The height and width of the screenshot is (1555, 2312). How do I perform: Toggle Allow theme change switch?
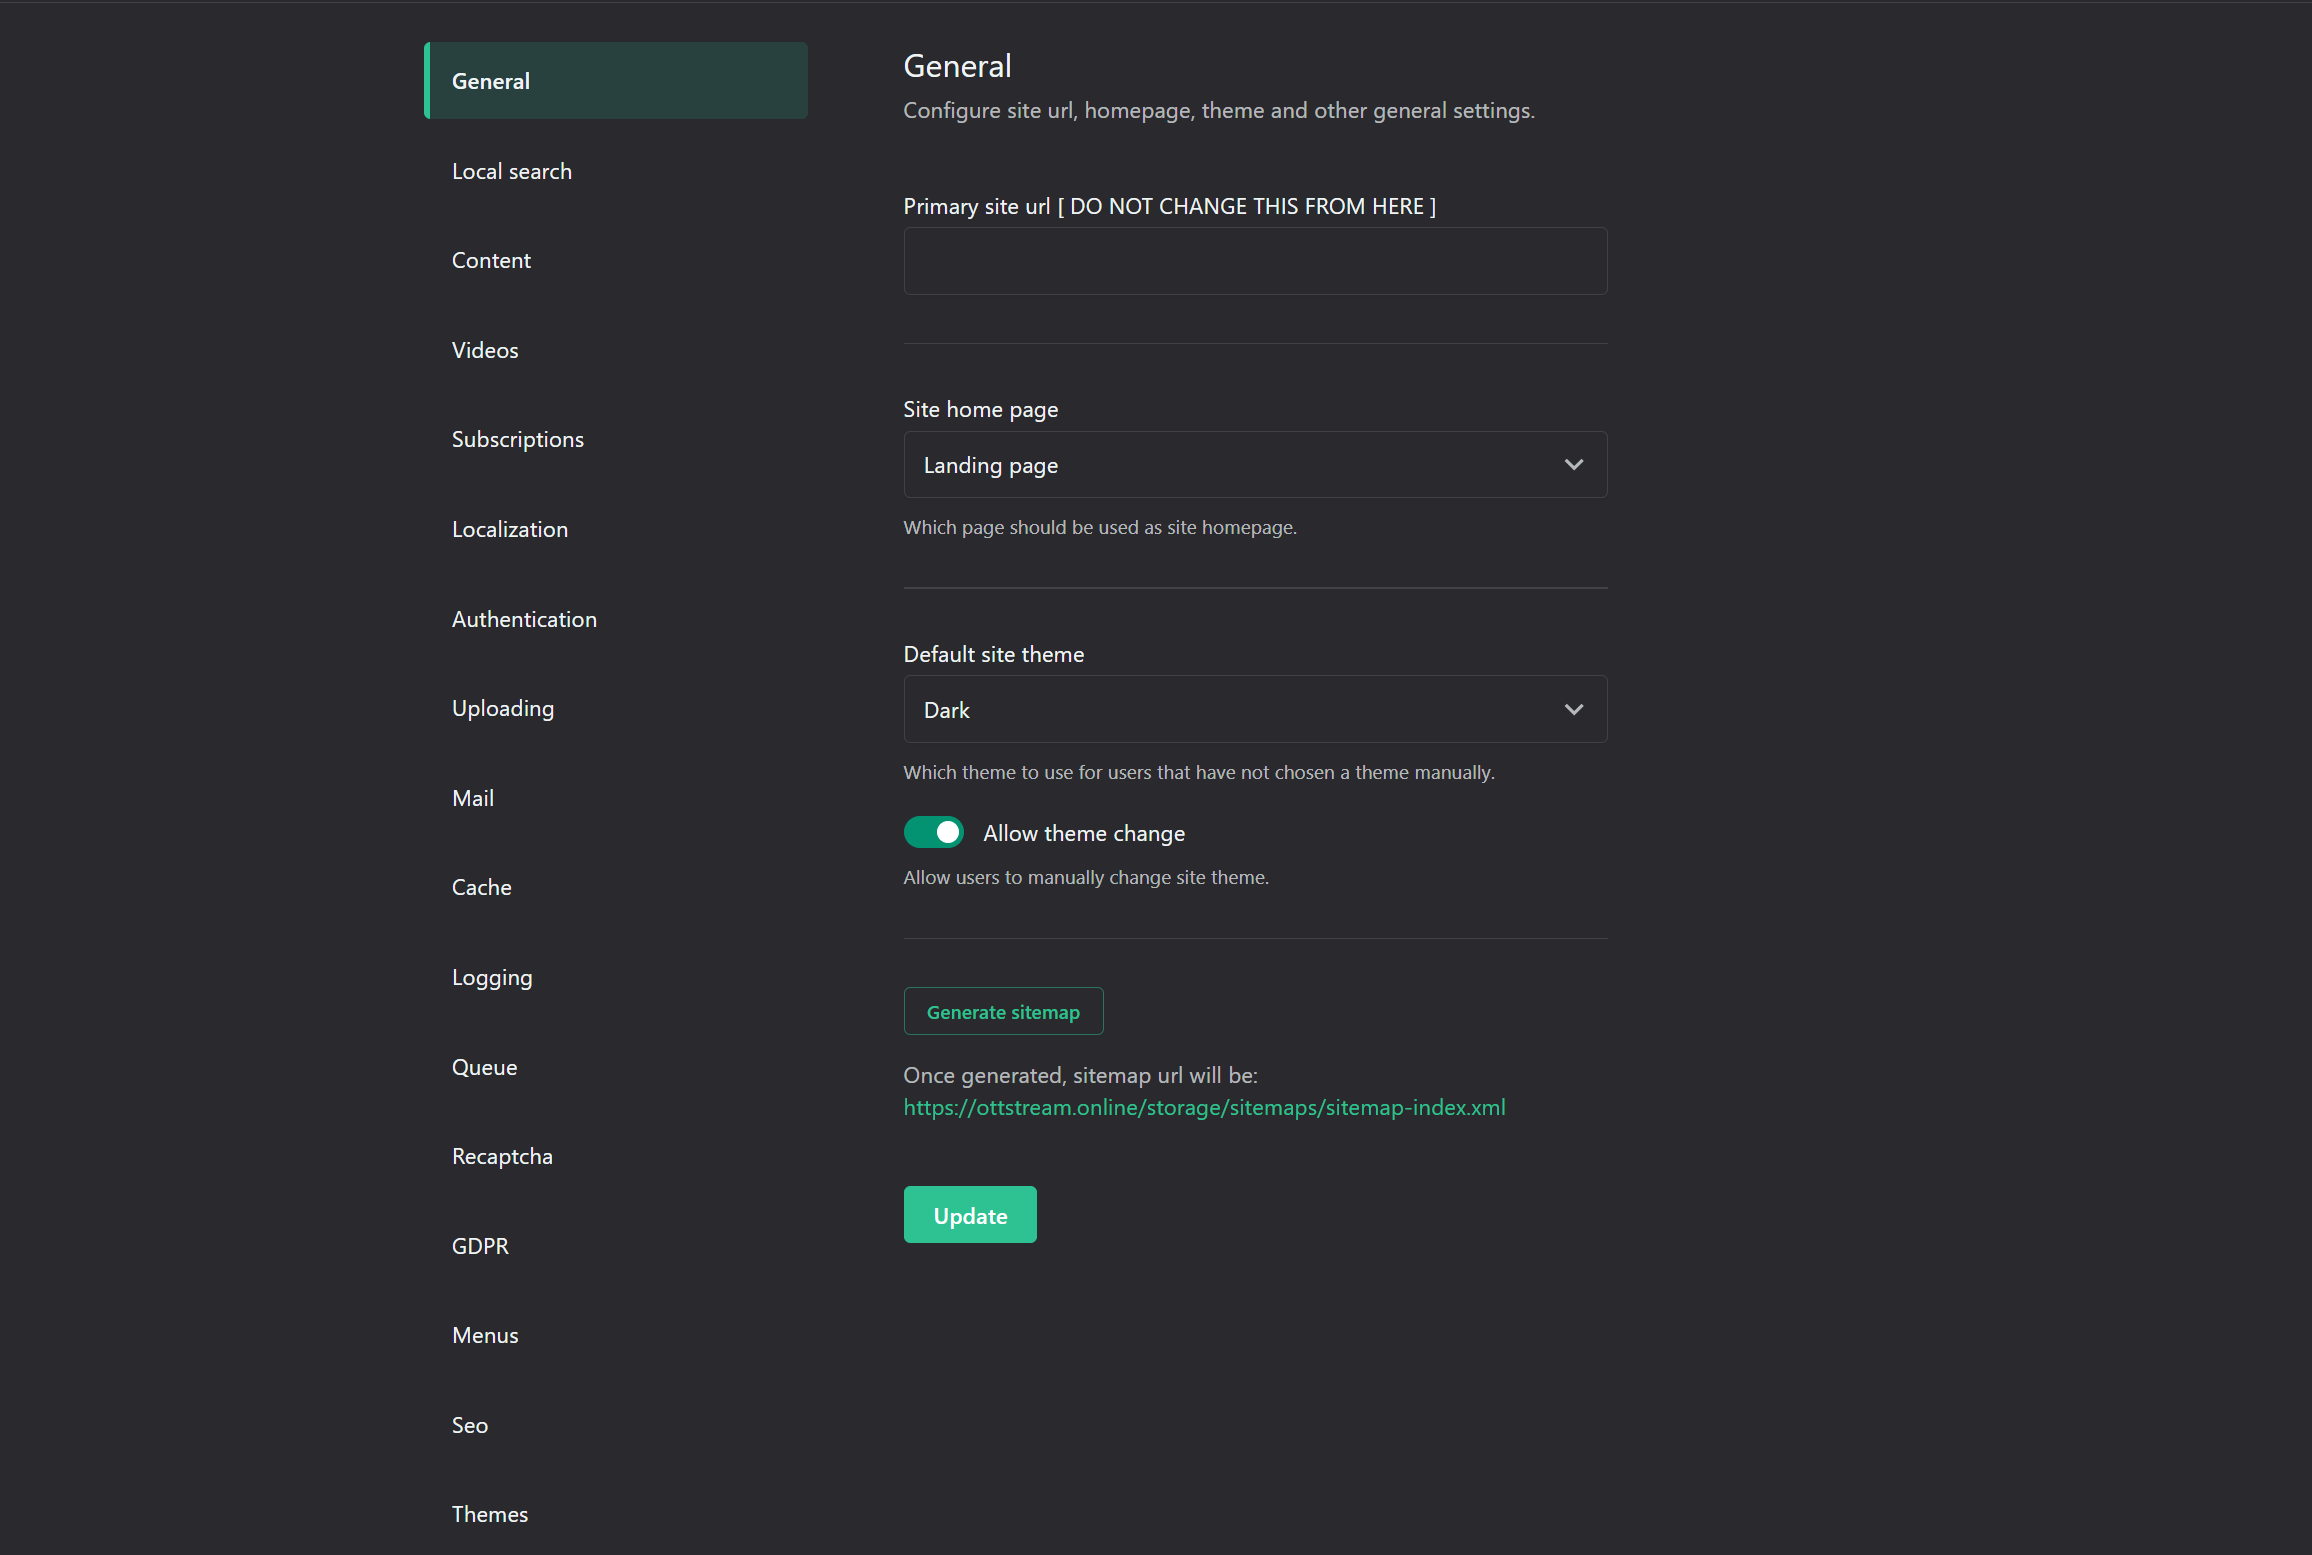(933, 832)
